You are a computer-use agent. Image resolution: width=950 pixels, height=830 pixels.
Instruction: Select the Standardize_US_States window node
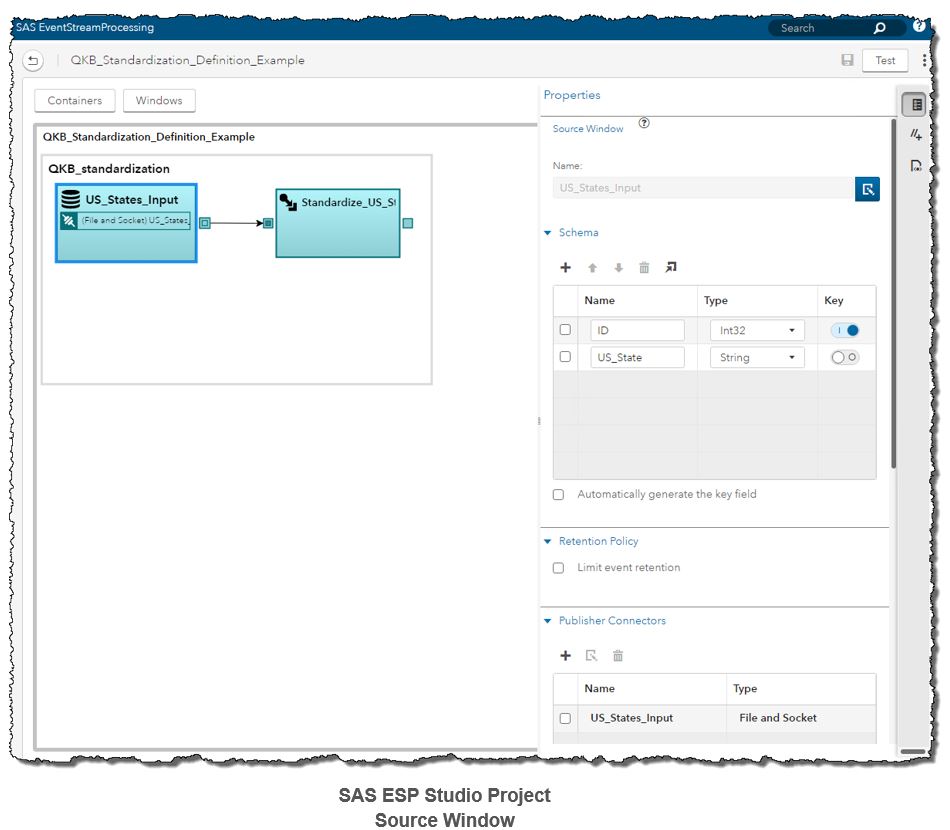(338, 223)
